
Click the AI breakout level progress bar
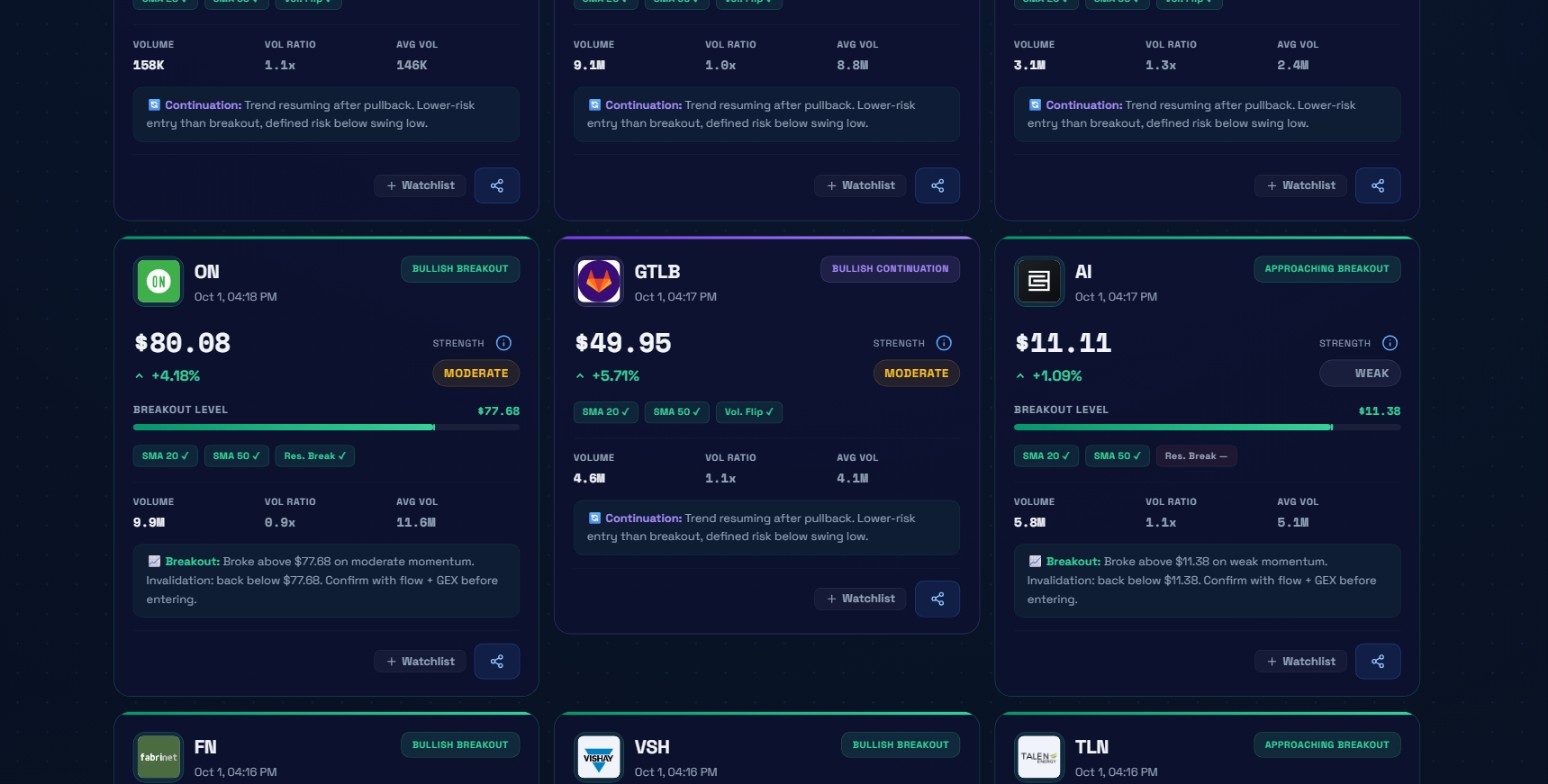1207,427
